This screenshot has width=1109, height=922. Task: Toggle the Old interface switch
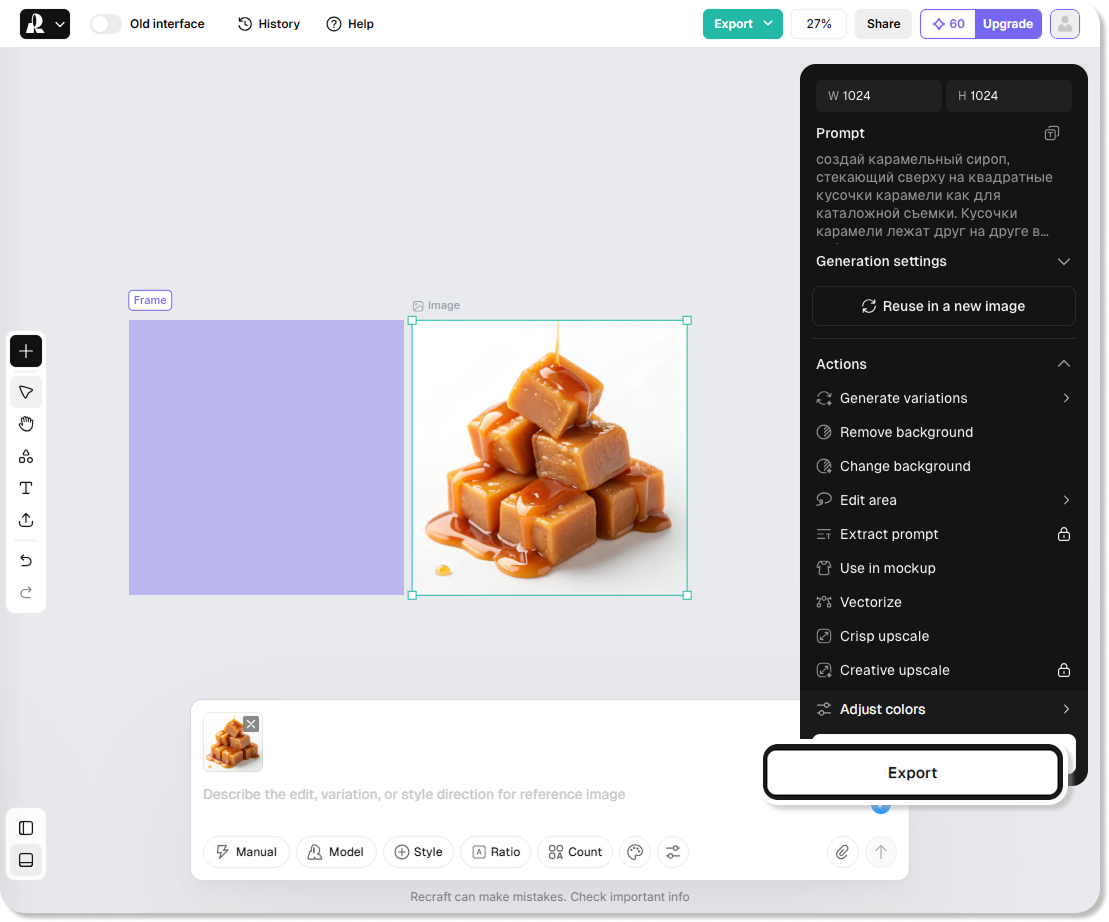tap(105, 24)
